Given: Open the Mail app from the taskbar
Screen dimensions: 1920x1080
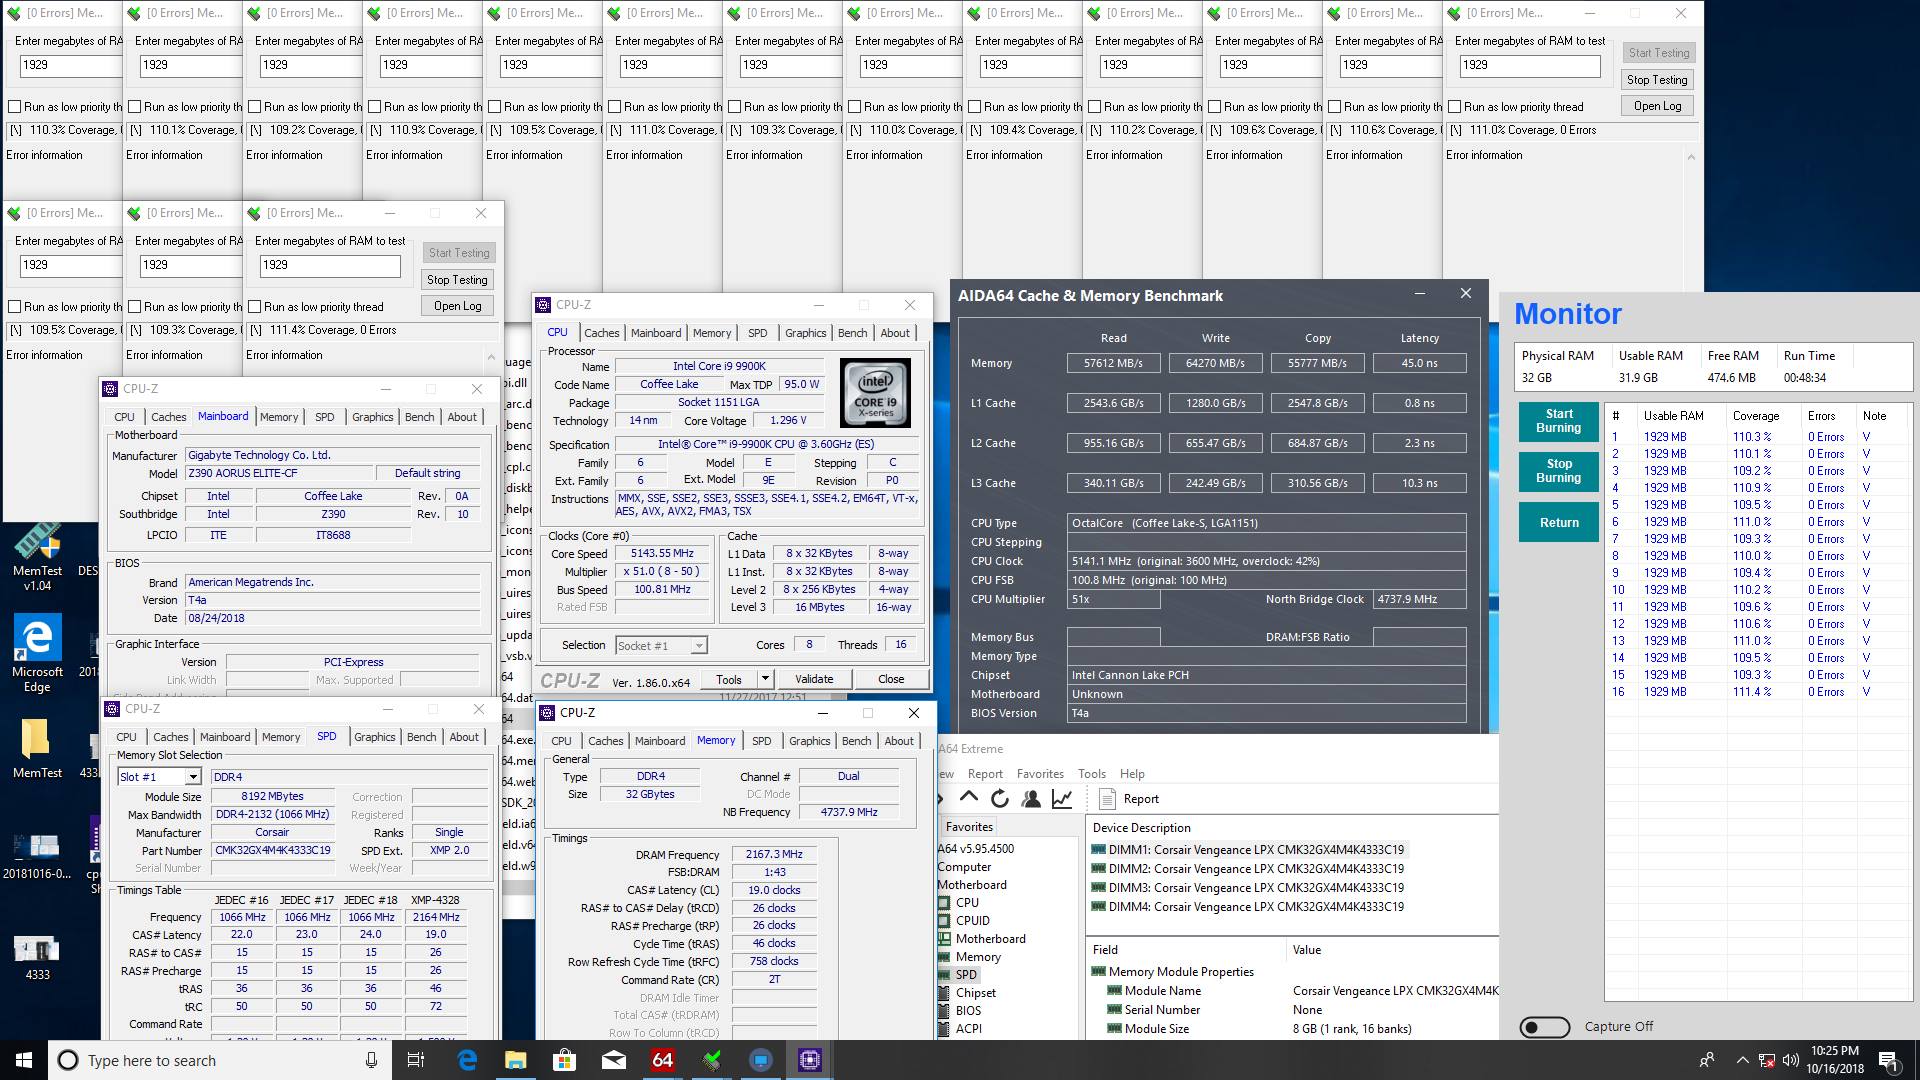Looking at the screenshot, I should pyautogui.click(x=613, y=1060).
